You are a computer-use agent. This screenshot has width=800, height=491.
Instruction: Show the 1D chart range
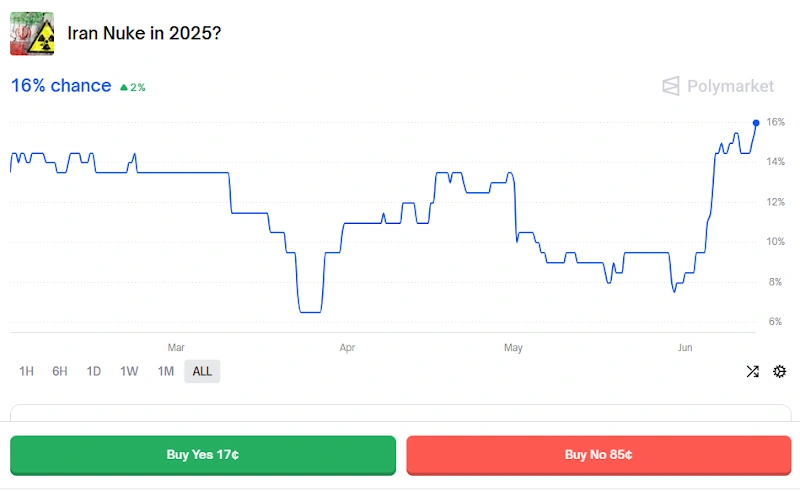point(94,372)
